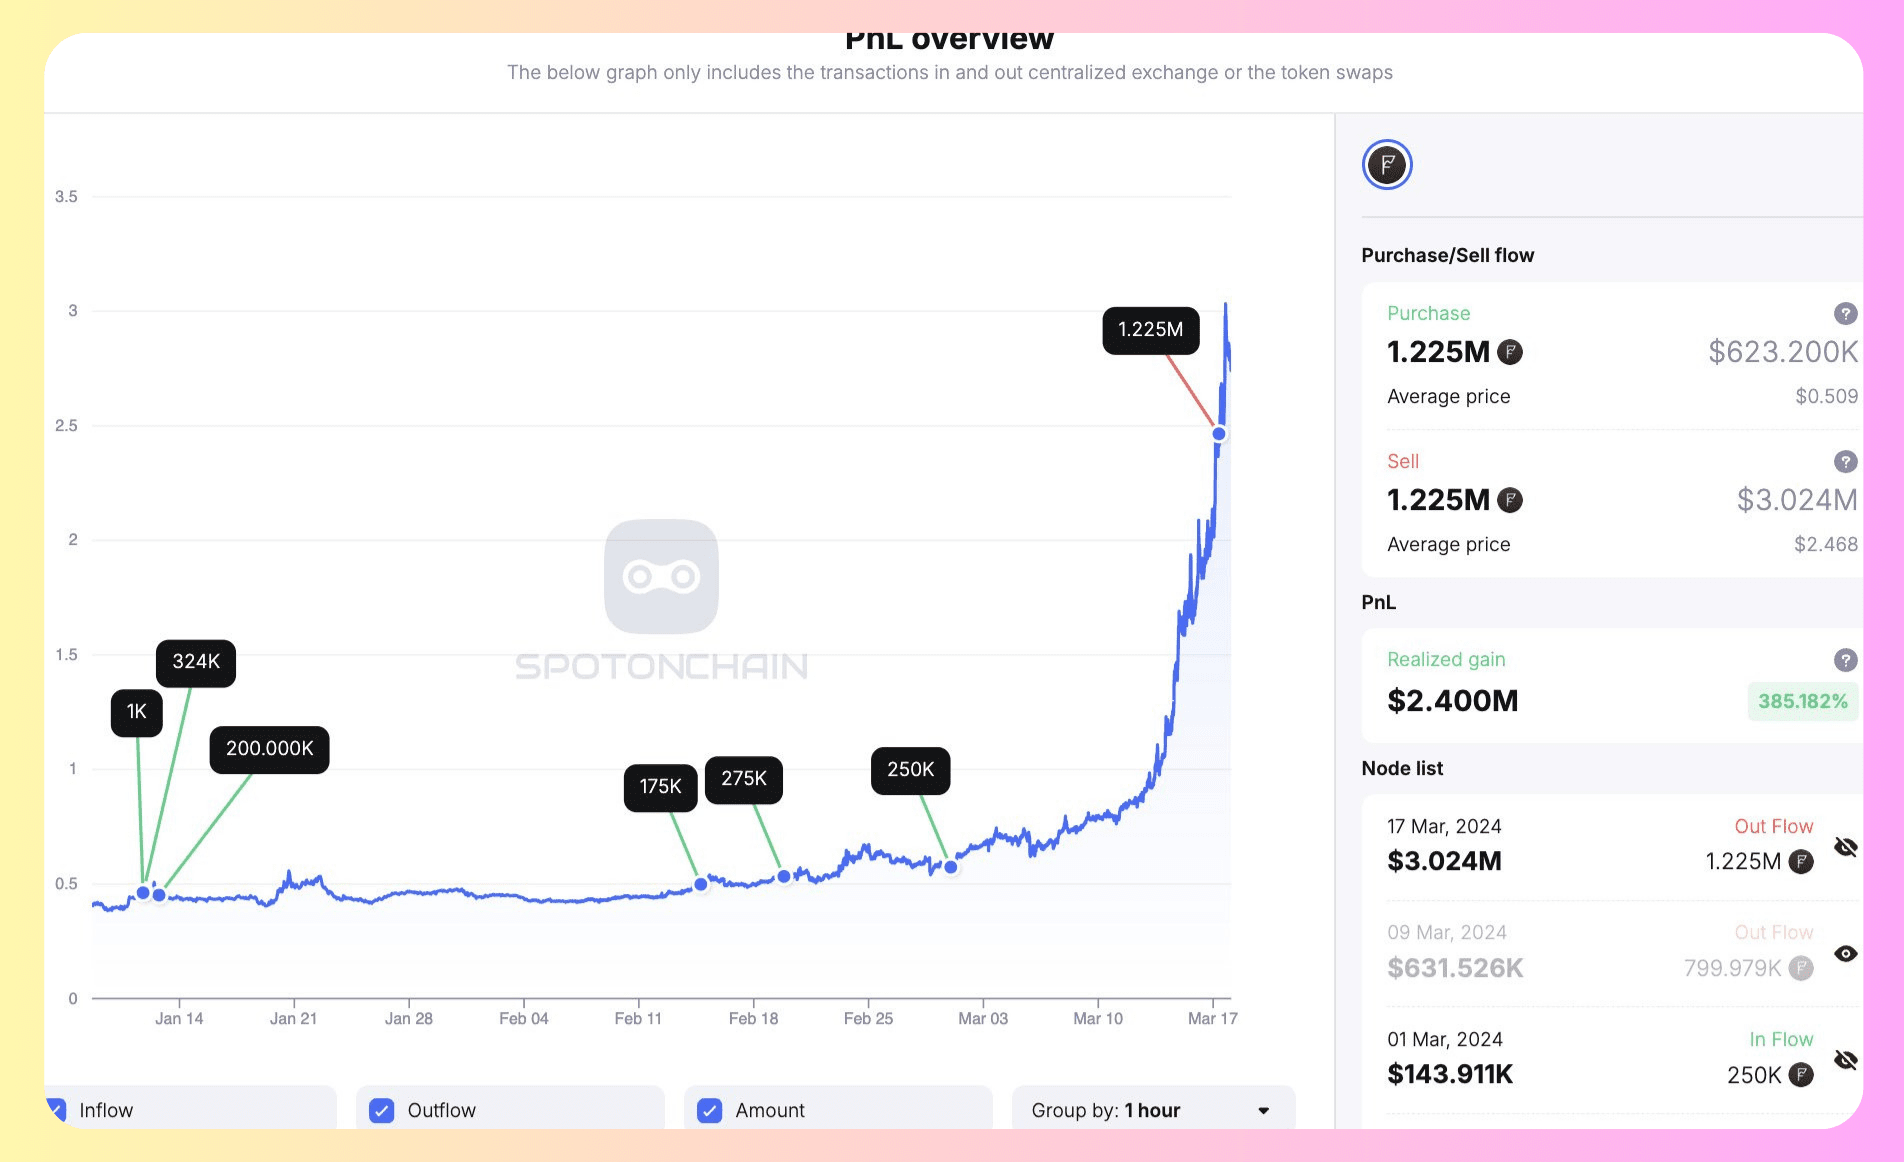Toggle visibility of the 01 Mar inflow node

pos(1845,1059)
